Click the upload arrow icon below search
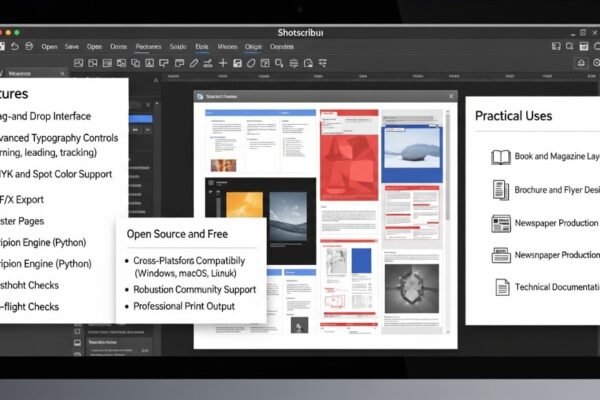 click(x=581, y=63)
